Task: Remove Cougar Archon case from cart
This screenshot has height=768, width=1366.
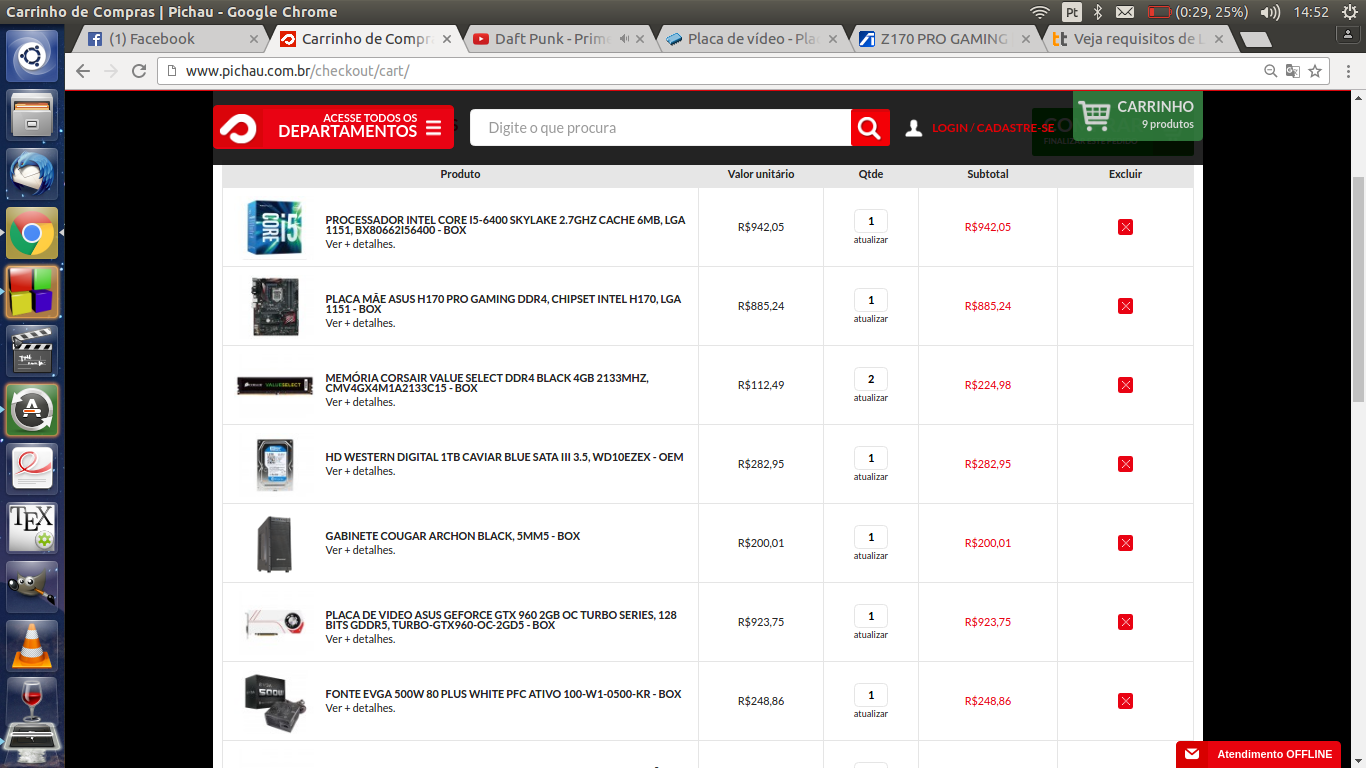Action: (x=1125, y=543)
